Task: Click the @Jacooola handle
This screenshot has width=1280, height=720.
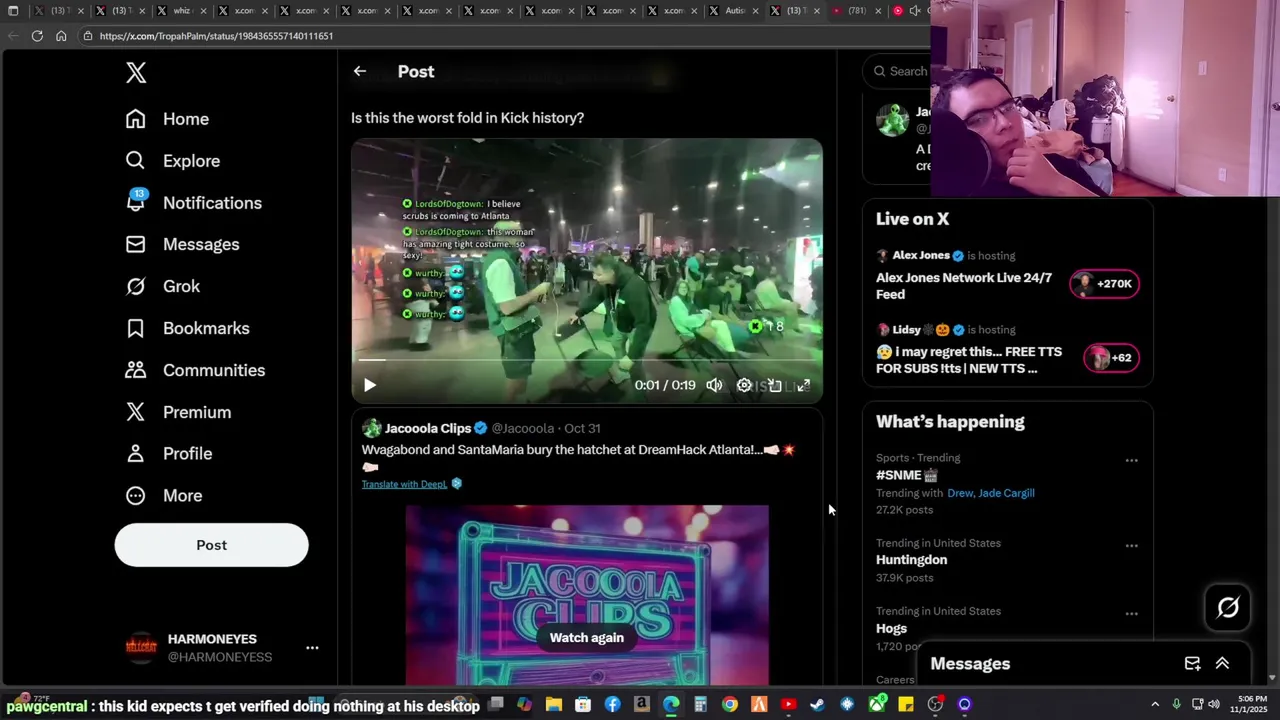Action: (522, 428)
